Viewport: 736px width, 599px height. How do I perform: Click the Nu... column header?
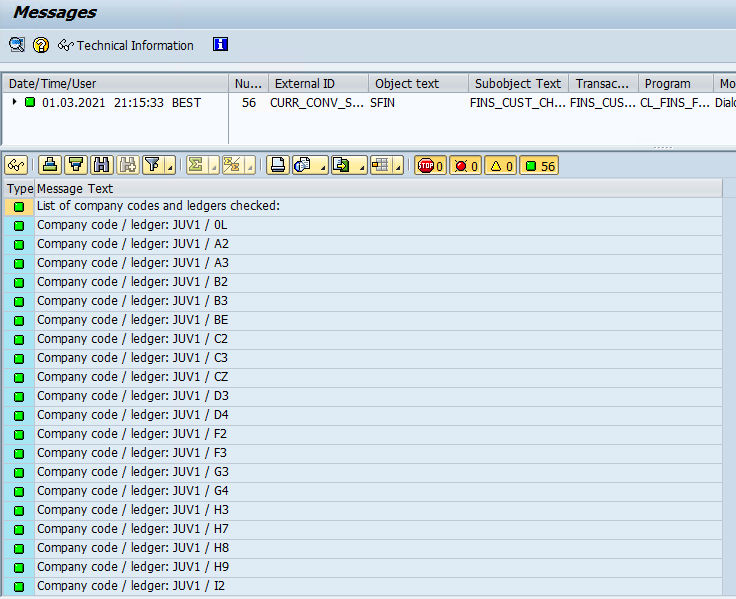[248, 83]
